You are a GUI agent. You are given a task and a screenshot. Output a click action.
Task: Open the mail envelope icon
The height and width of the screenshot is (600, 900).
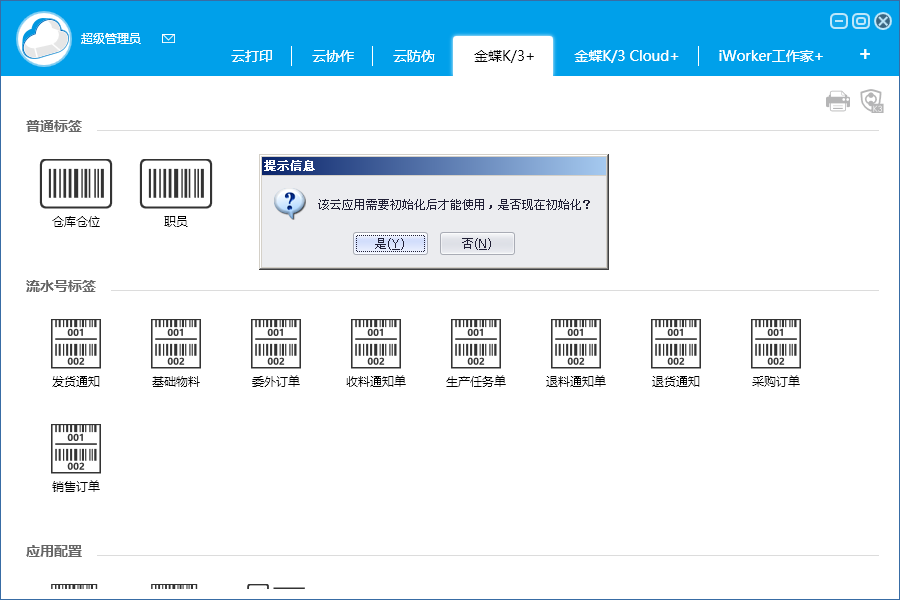168,38
